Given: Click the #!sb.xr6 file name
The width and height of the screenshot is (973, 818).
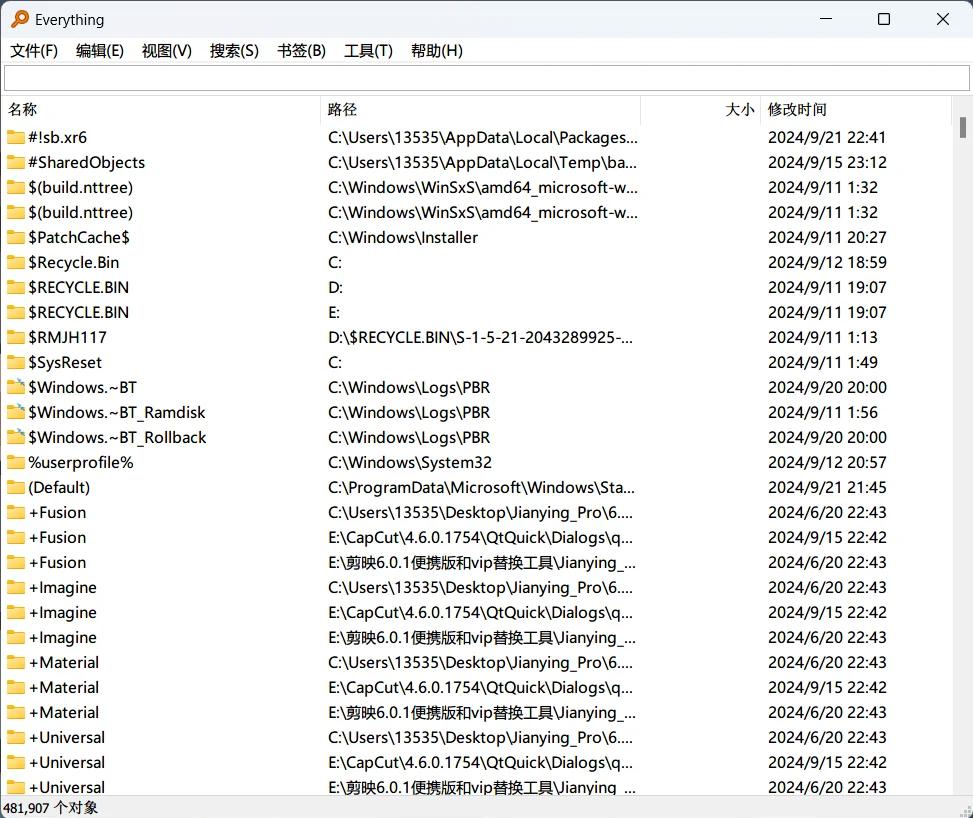Looking at the screenshot, I should click(58, 137).
